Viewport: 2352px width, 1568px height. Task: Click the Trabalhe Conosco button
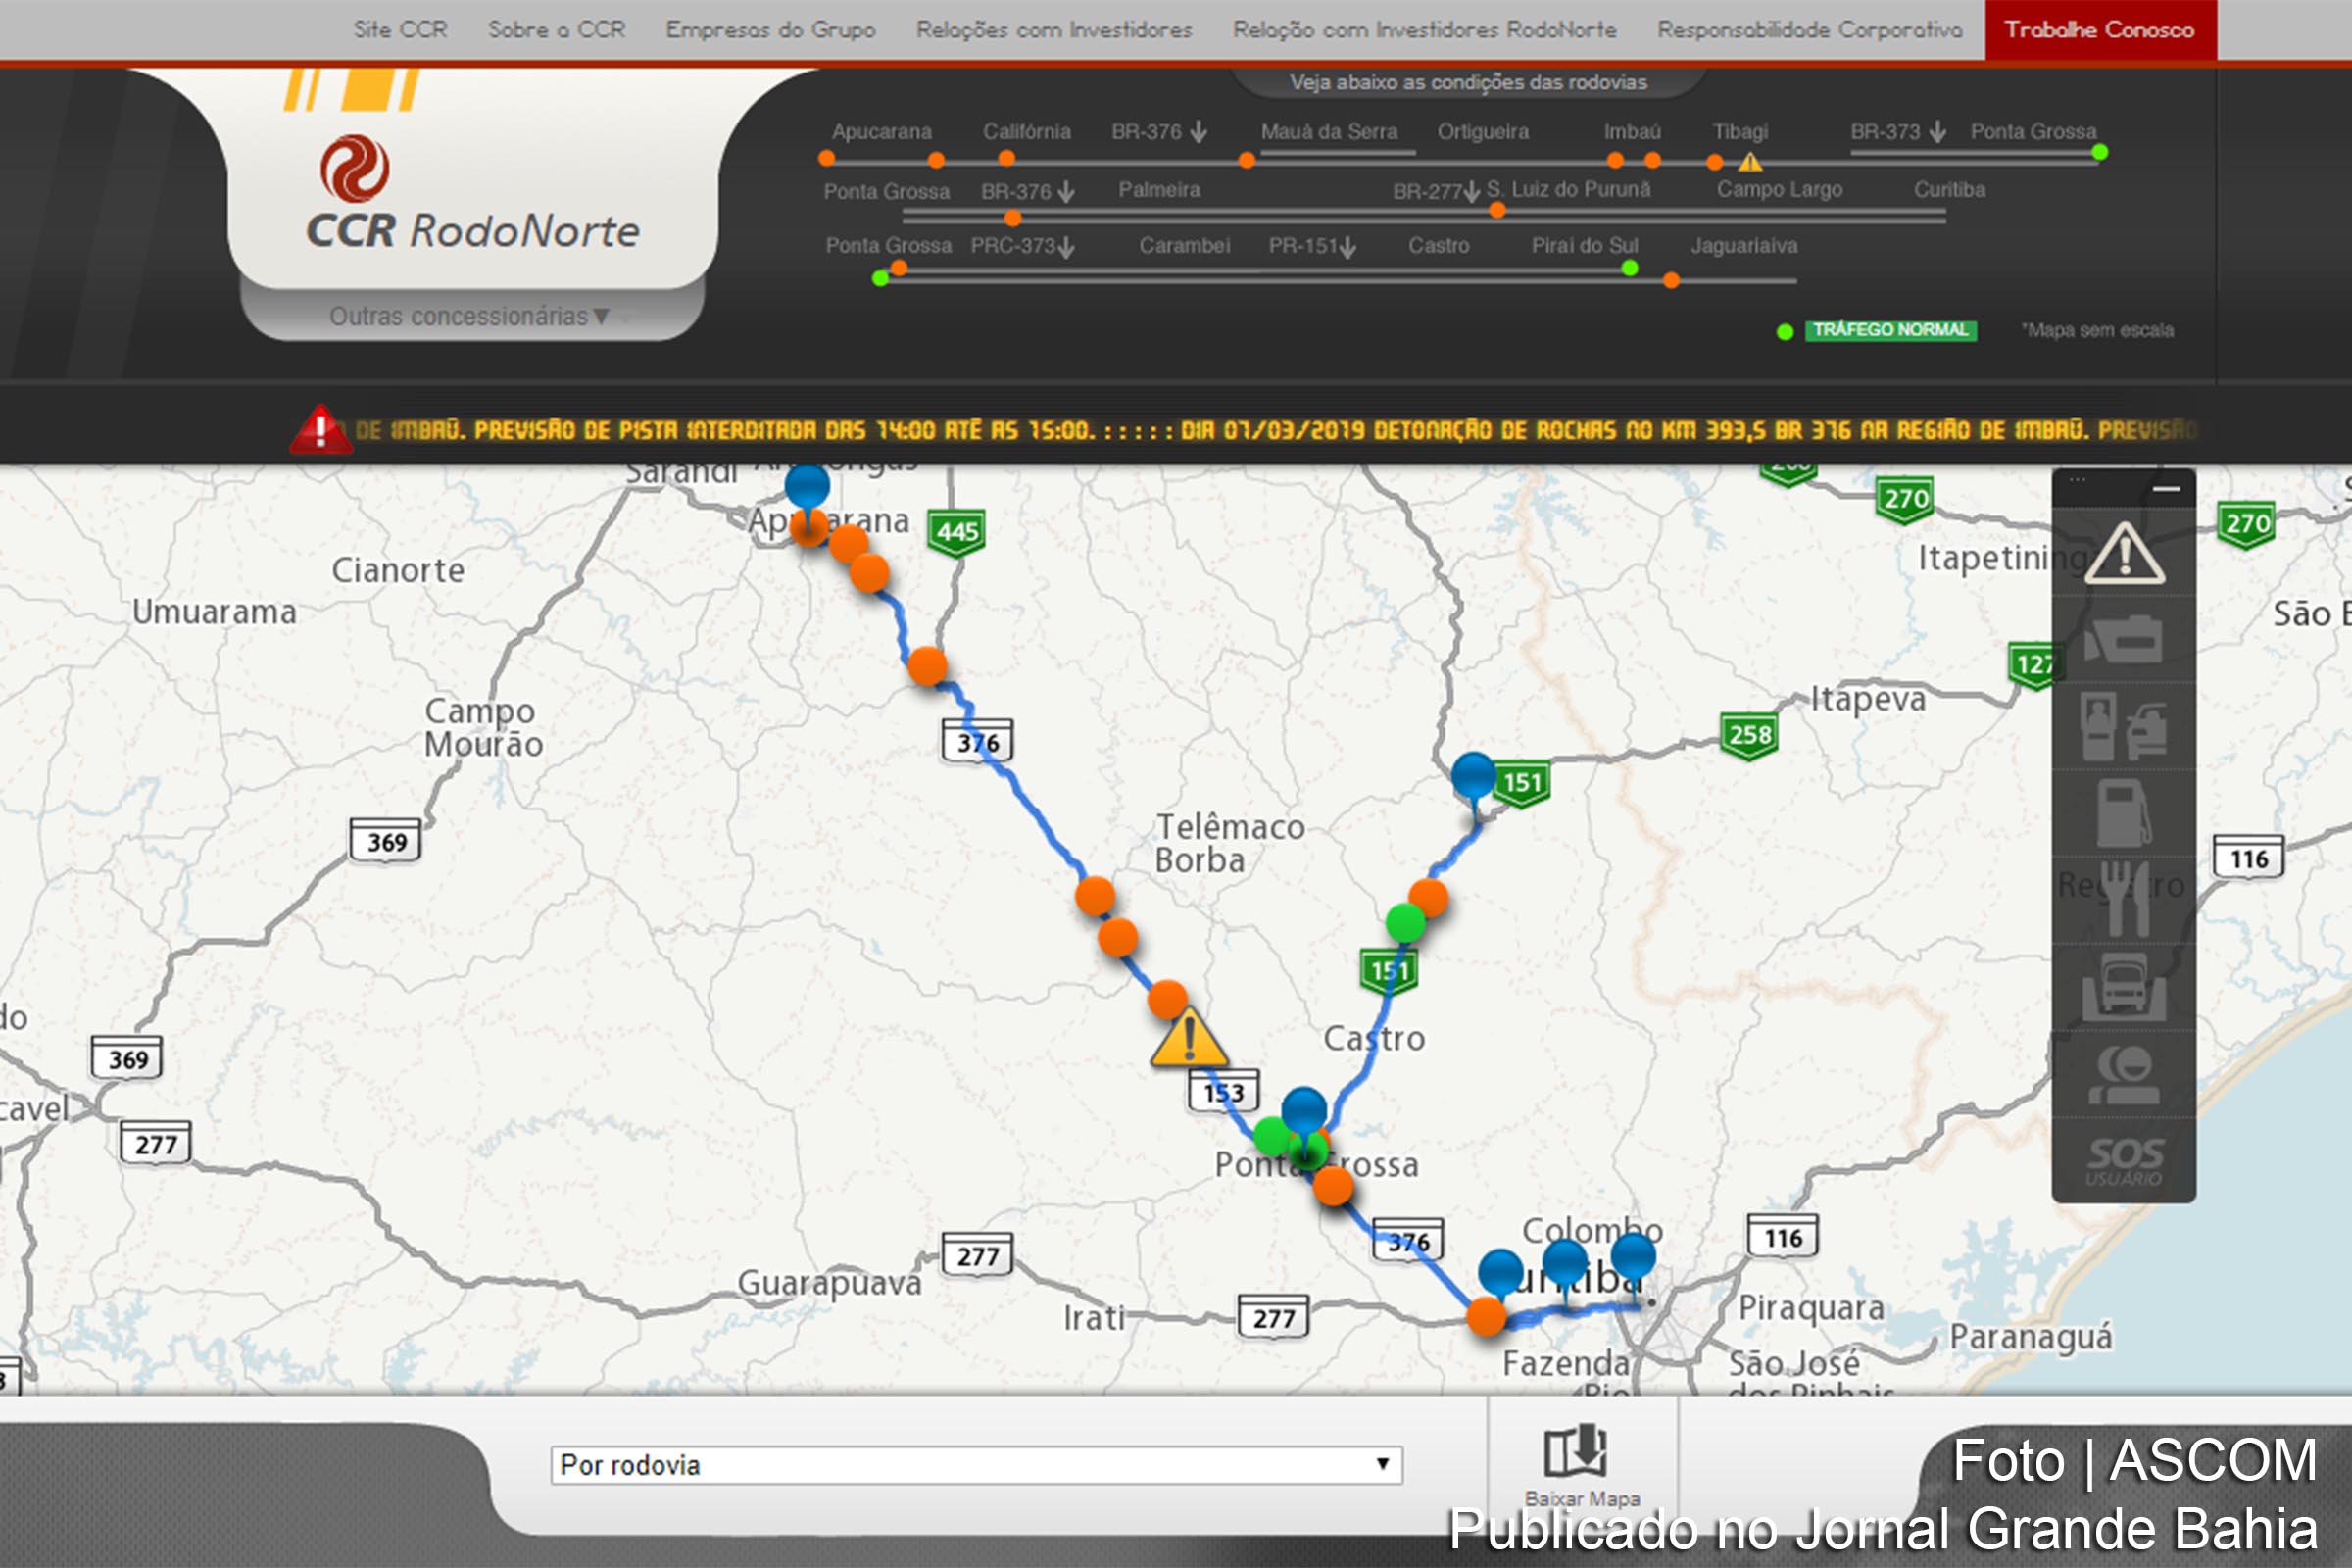2099,30
